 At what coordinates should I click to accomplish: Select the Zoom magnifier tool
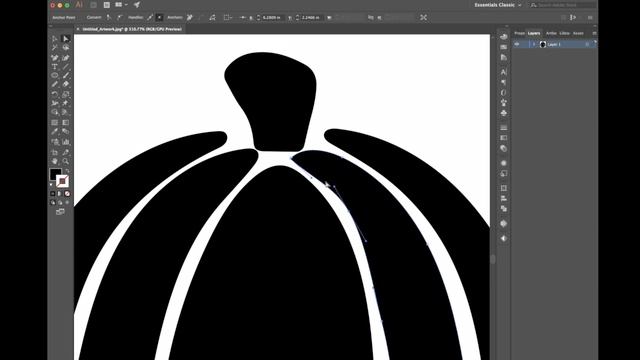(x=66, y=161)
